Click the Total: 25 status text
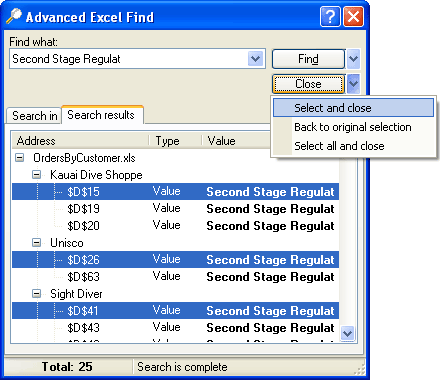Image resolution: width=440 pixels, height=380 pixels. coord(67,367)
